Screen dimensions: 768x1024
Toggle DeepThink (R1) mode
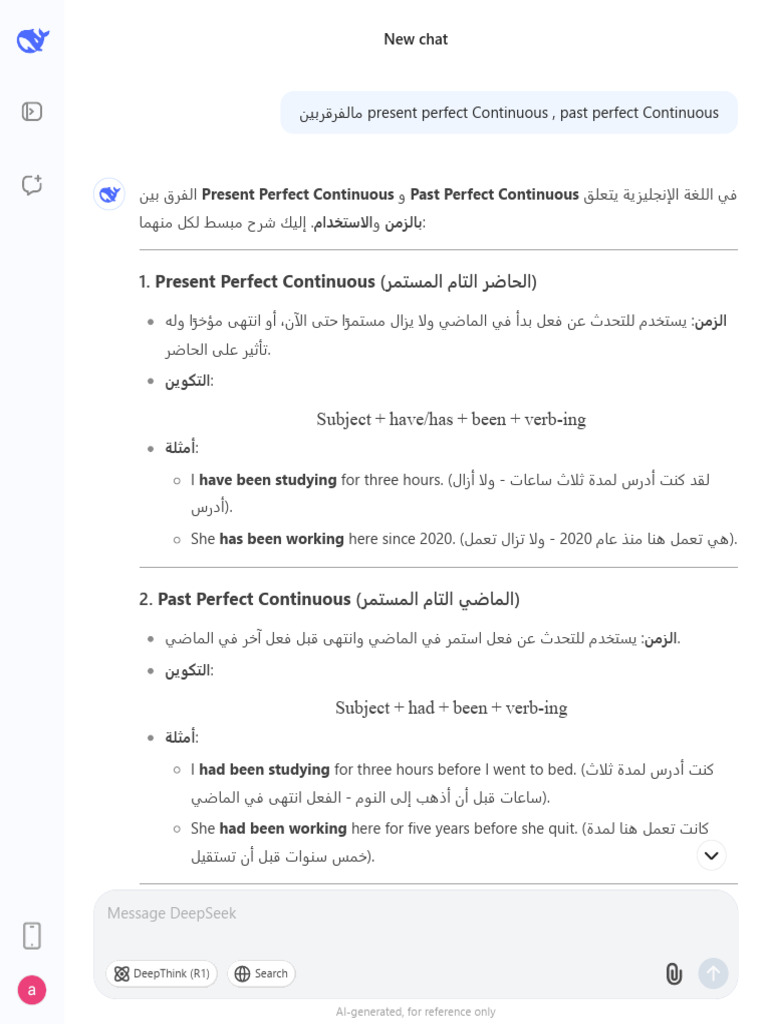(161, 974)
